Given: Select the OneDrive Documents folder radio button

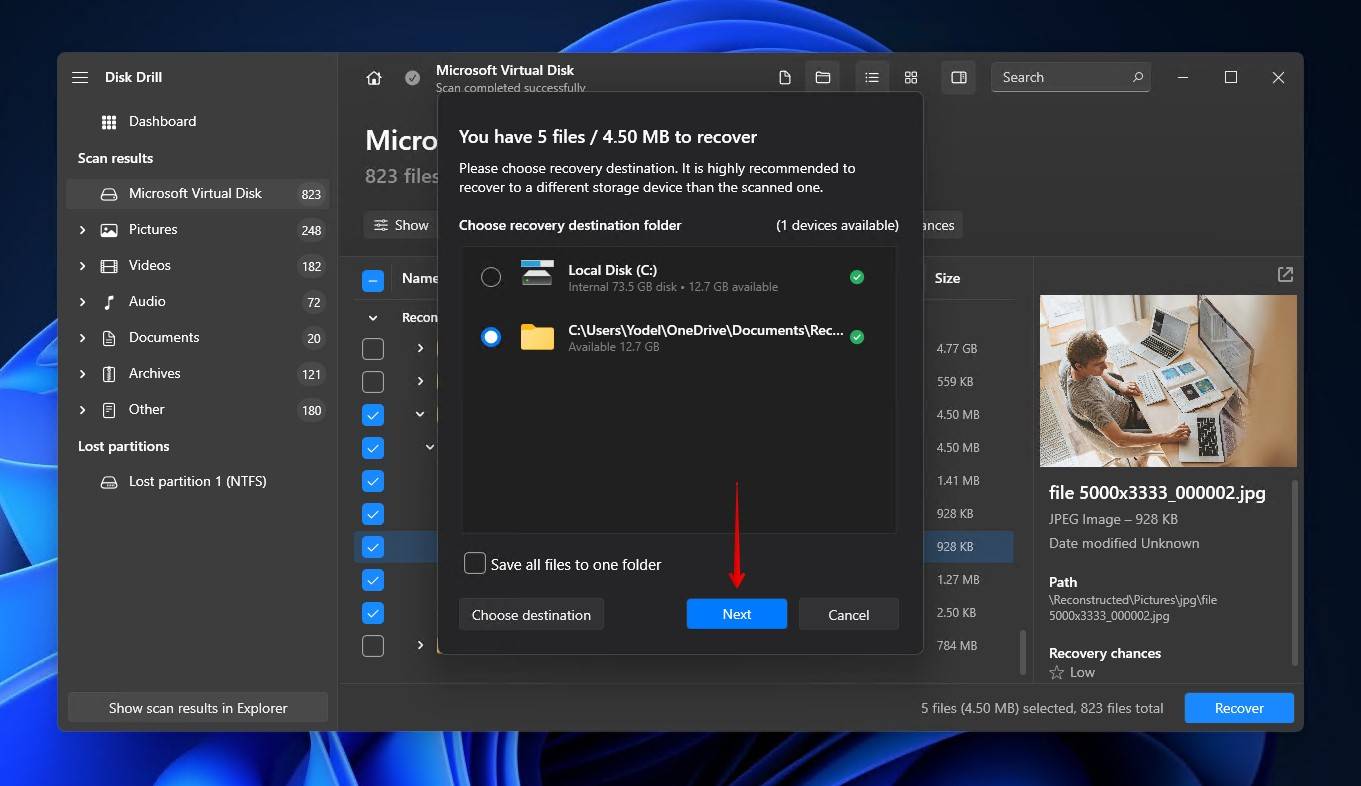Looking at the screenshot, I should point(491,337).
